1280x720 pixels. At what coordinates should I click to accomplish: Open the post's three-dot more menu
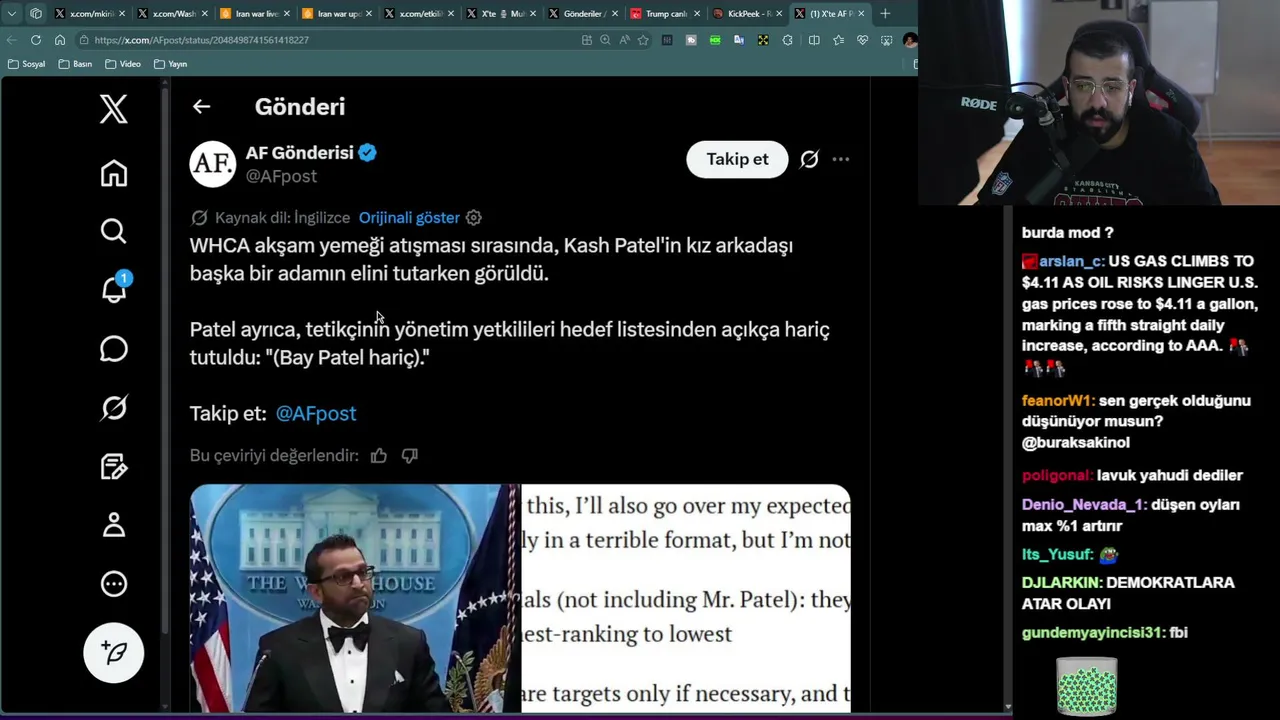coord(841,159)
